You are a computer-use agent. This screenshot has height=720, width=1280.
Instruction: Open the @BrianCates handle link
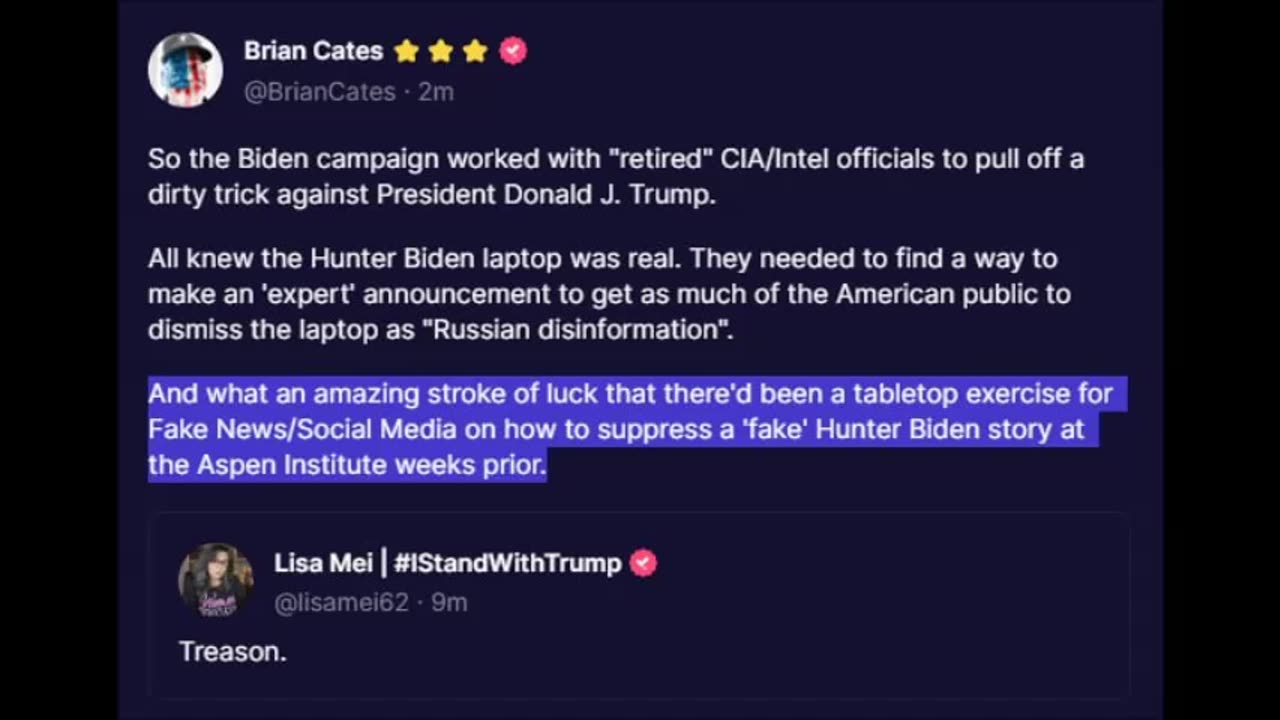click(320, 92)
